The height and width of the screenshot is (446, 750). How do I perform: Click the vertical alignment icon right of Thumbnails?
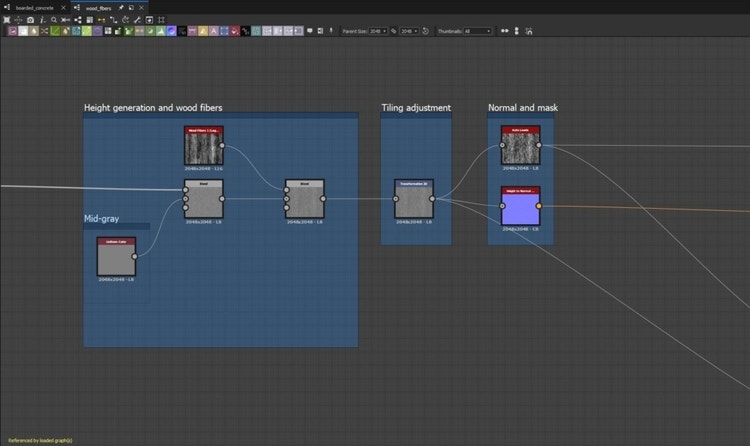[x=517, y=31]
